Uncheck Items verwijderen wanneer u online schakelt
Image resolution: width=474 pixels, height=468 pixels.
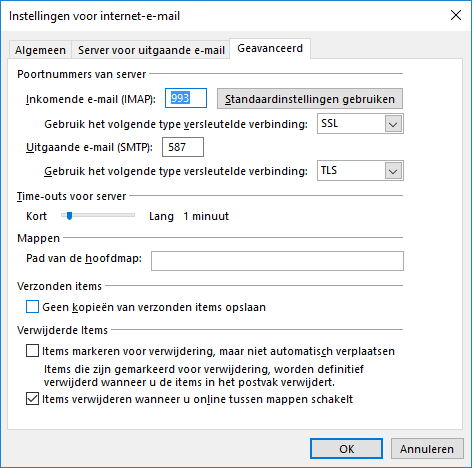tap(32, 399)
